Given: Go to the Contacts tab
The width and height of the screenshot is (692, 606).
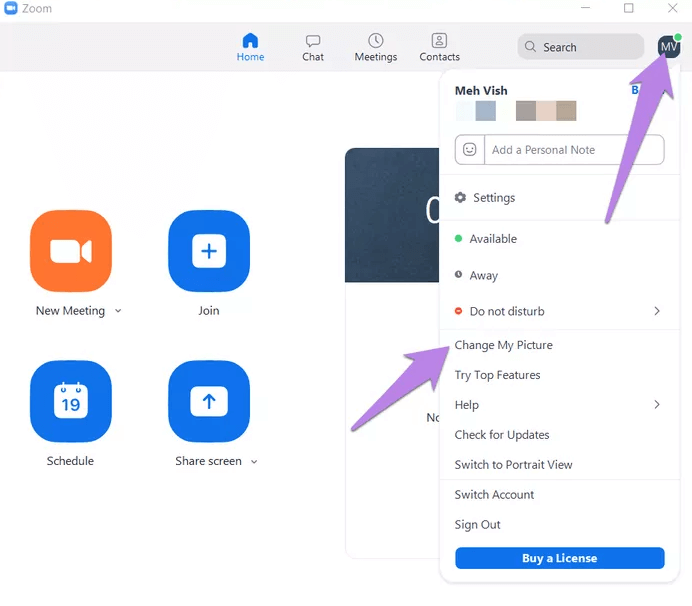Looking at the screenshot, I should [439, 47].
